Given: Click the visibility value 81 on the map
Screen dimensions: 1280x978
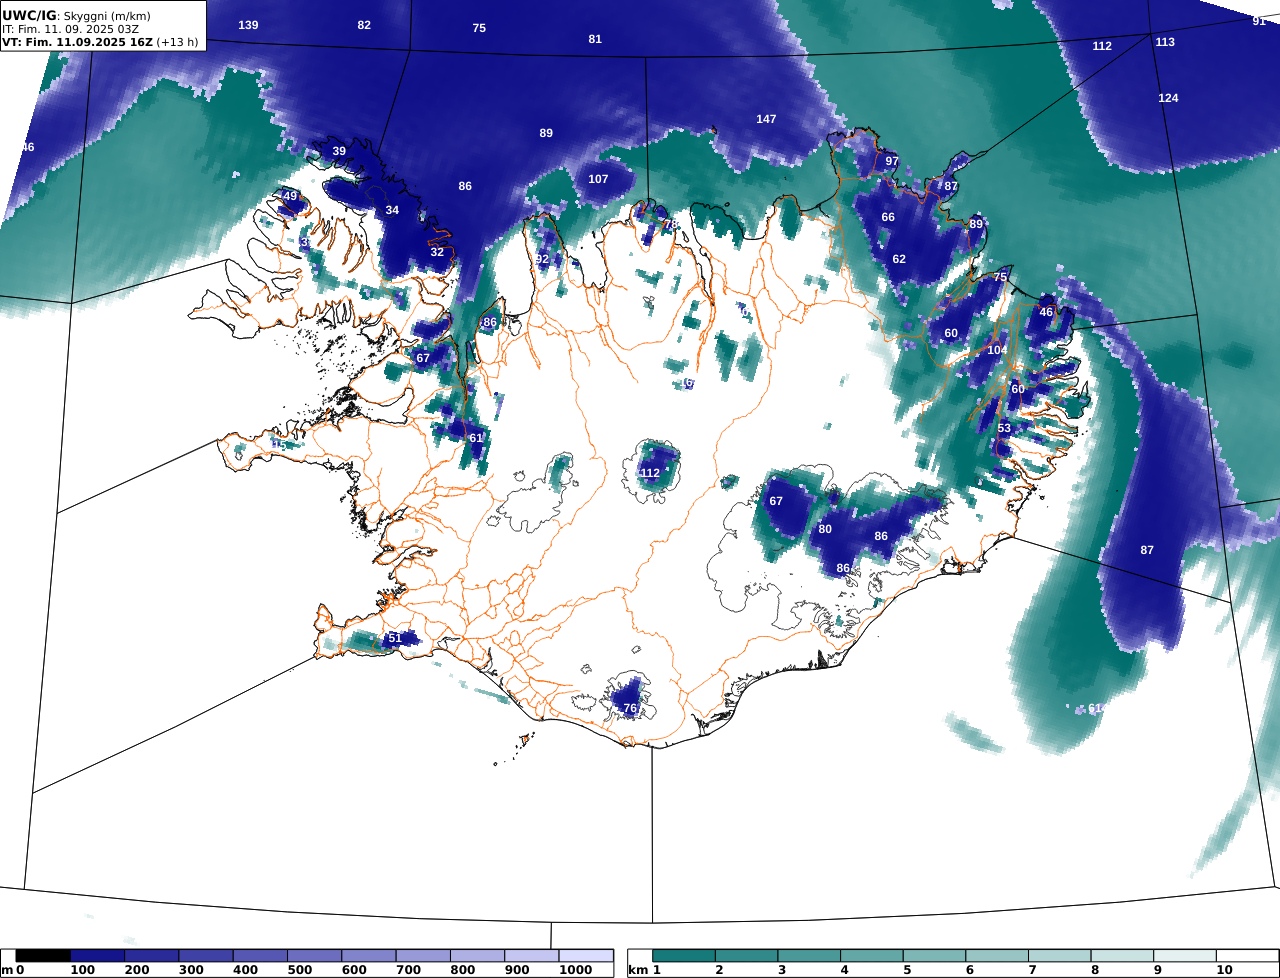Looking at the screenshot, I should (595, 39).
